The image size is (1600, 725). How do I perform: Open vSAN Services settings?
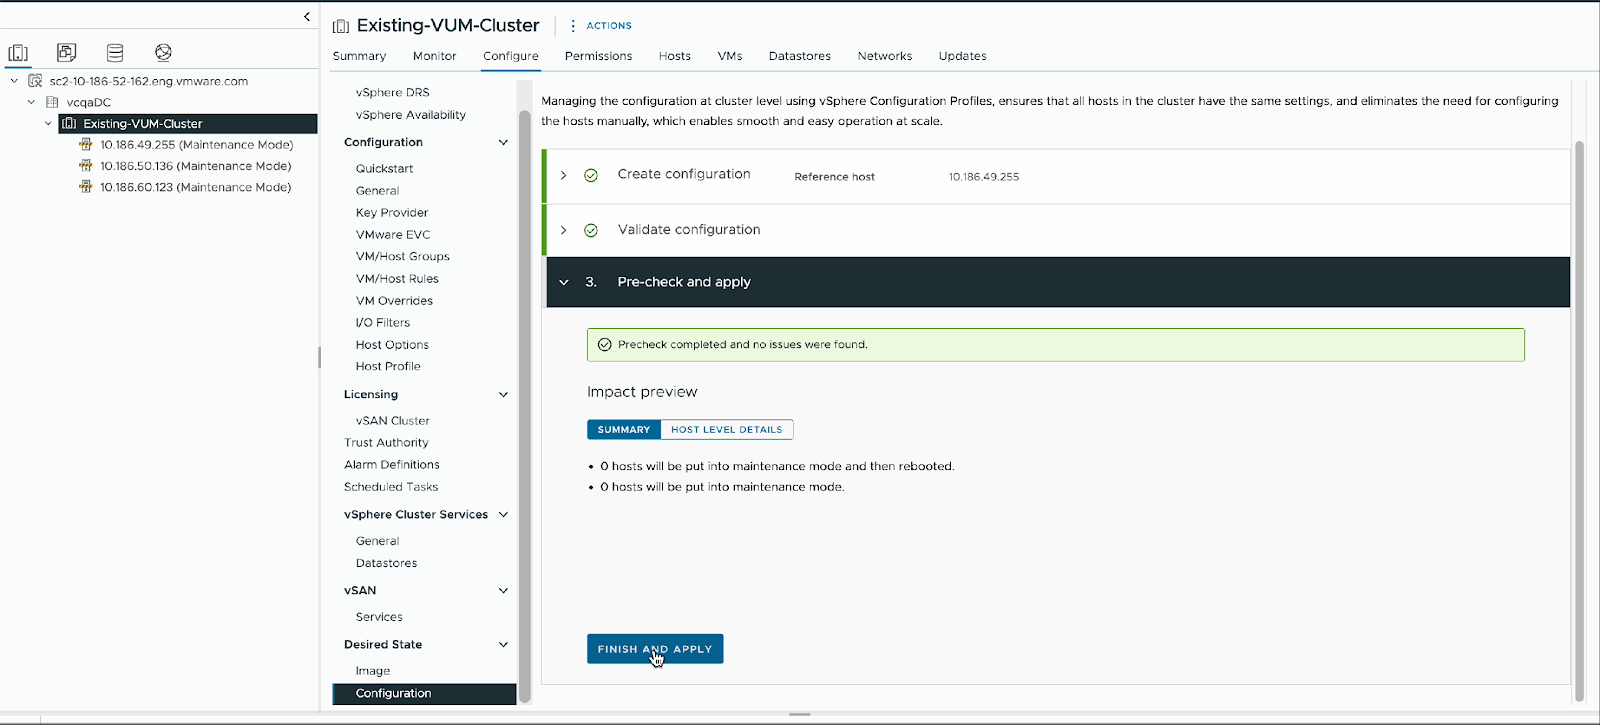379,617
